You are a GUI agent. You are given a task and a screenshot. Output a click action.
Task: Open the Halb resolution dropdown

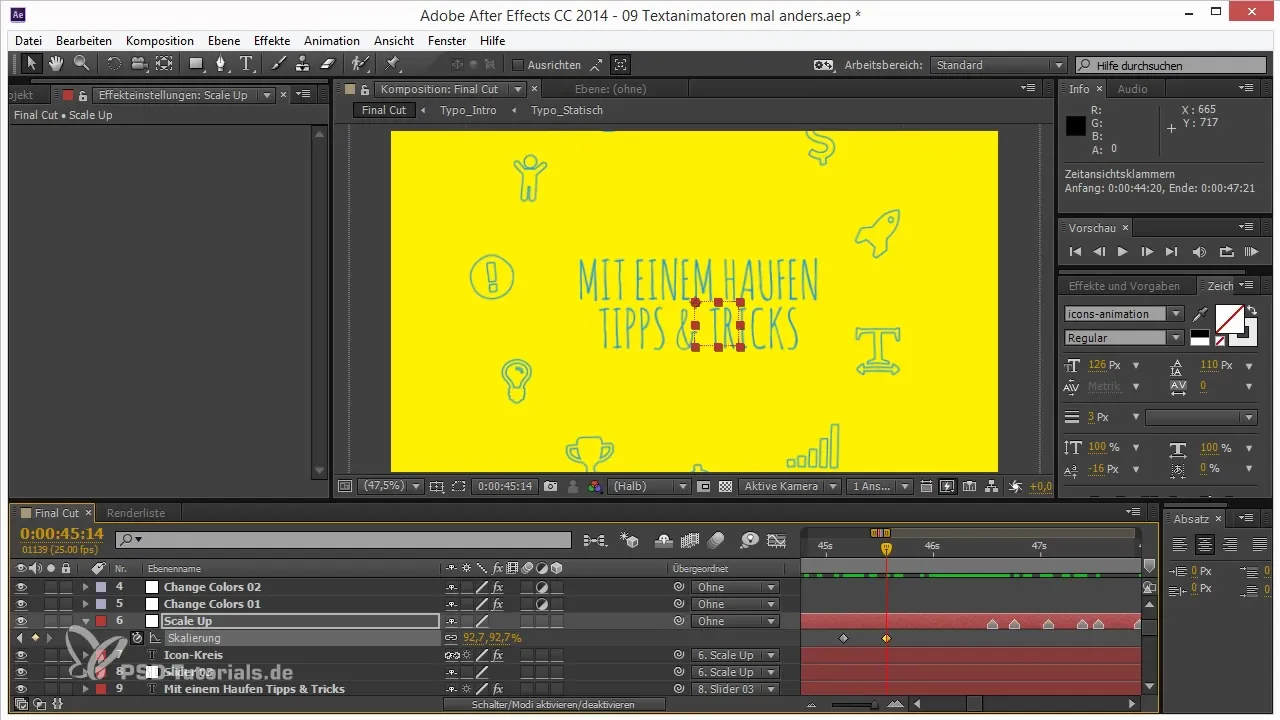click(x=649, y=486)
